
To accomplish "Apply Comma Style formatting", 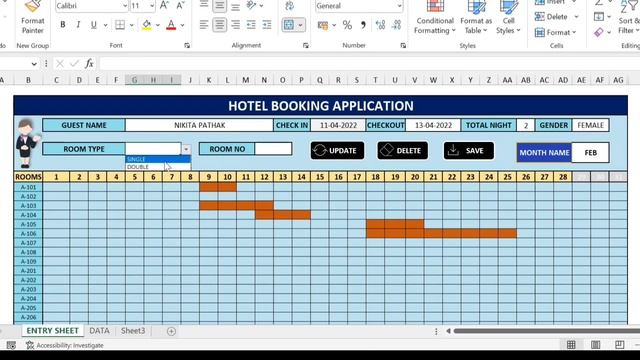I will [x=363, y=25].
